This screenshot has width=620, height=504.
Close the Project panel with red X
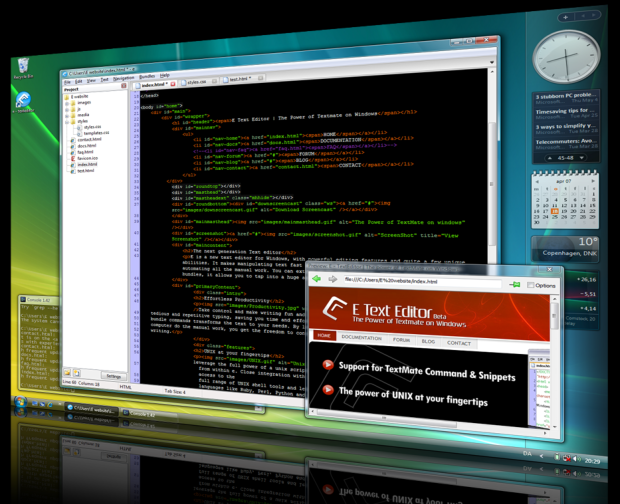click(124, 85)
